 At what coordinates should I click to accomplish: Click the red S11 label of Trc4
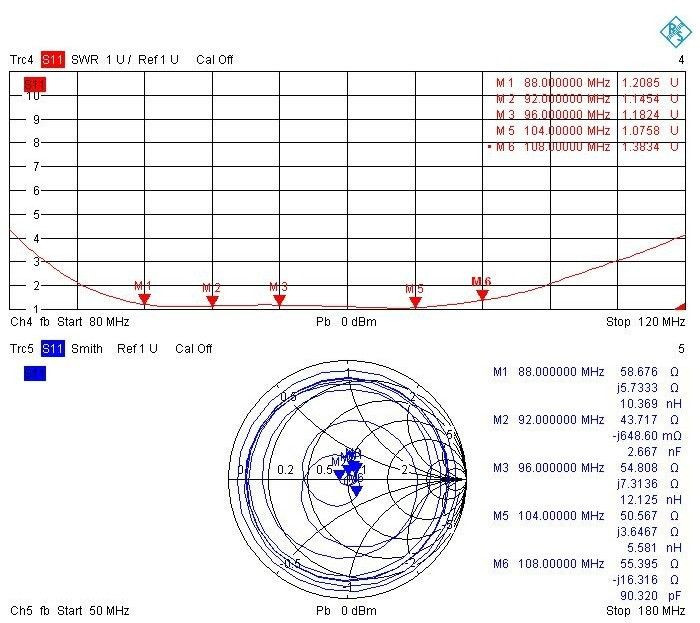click(53, 59)
